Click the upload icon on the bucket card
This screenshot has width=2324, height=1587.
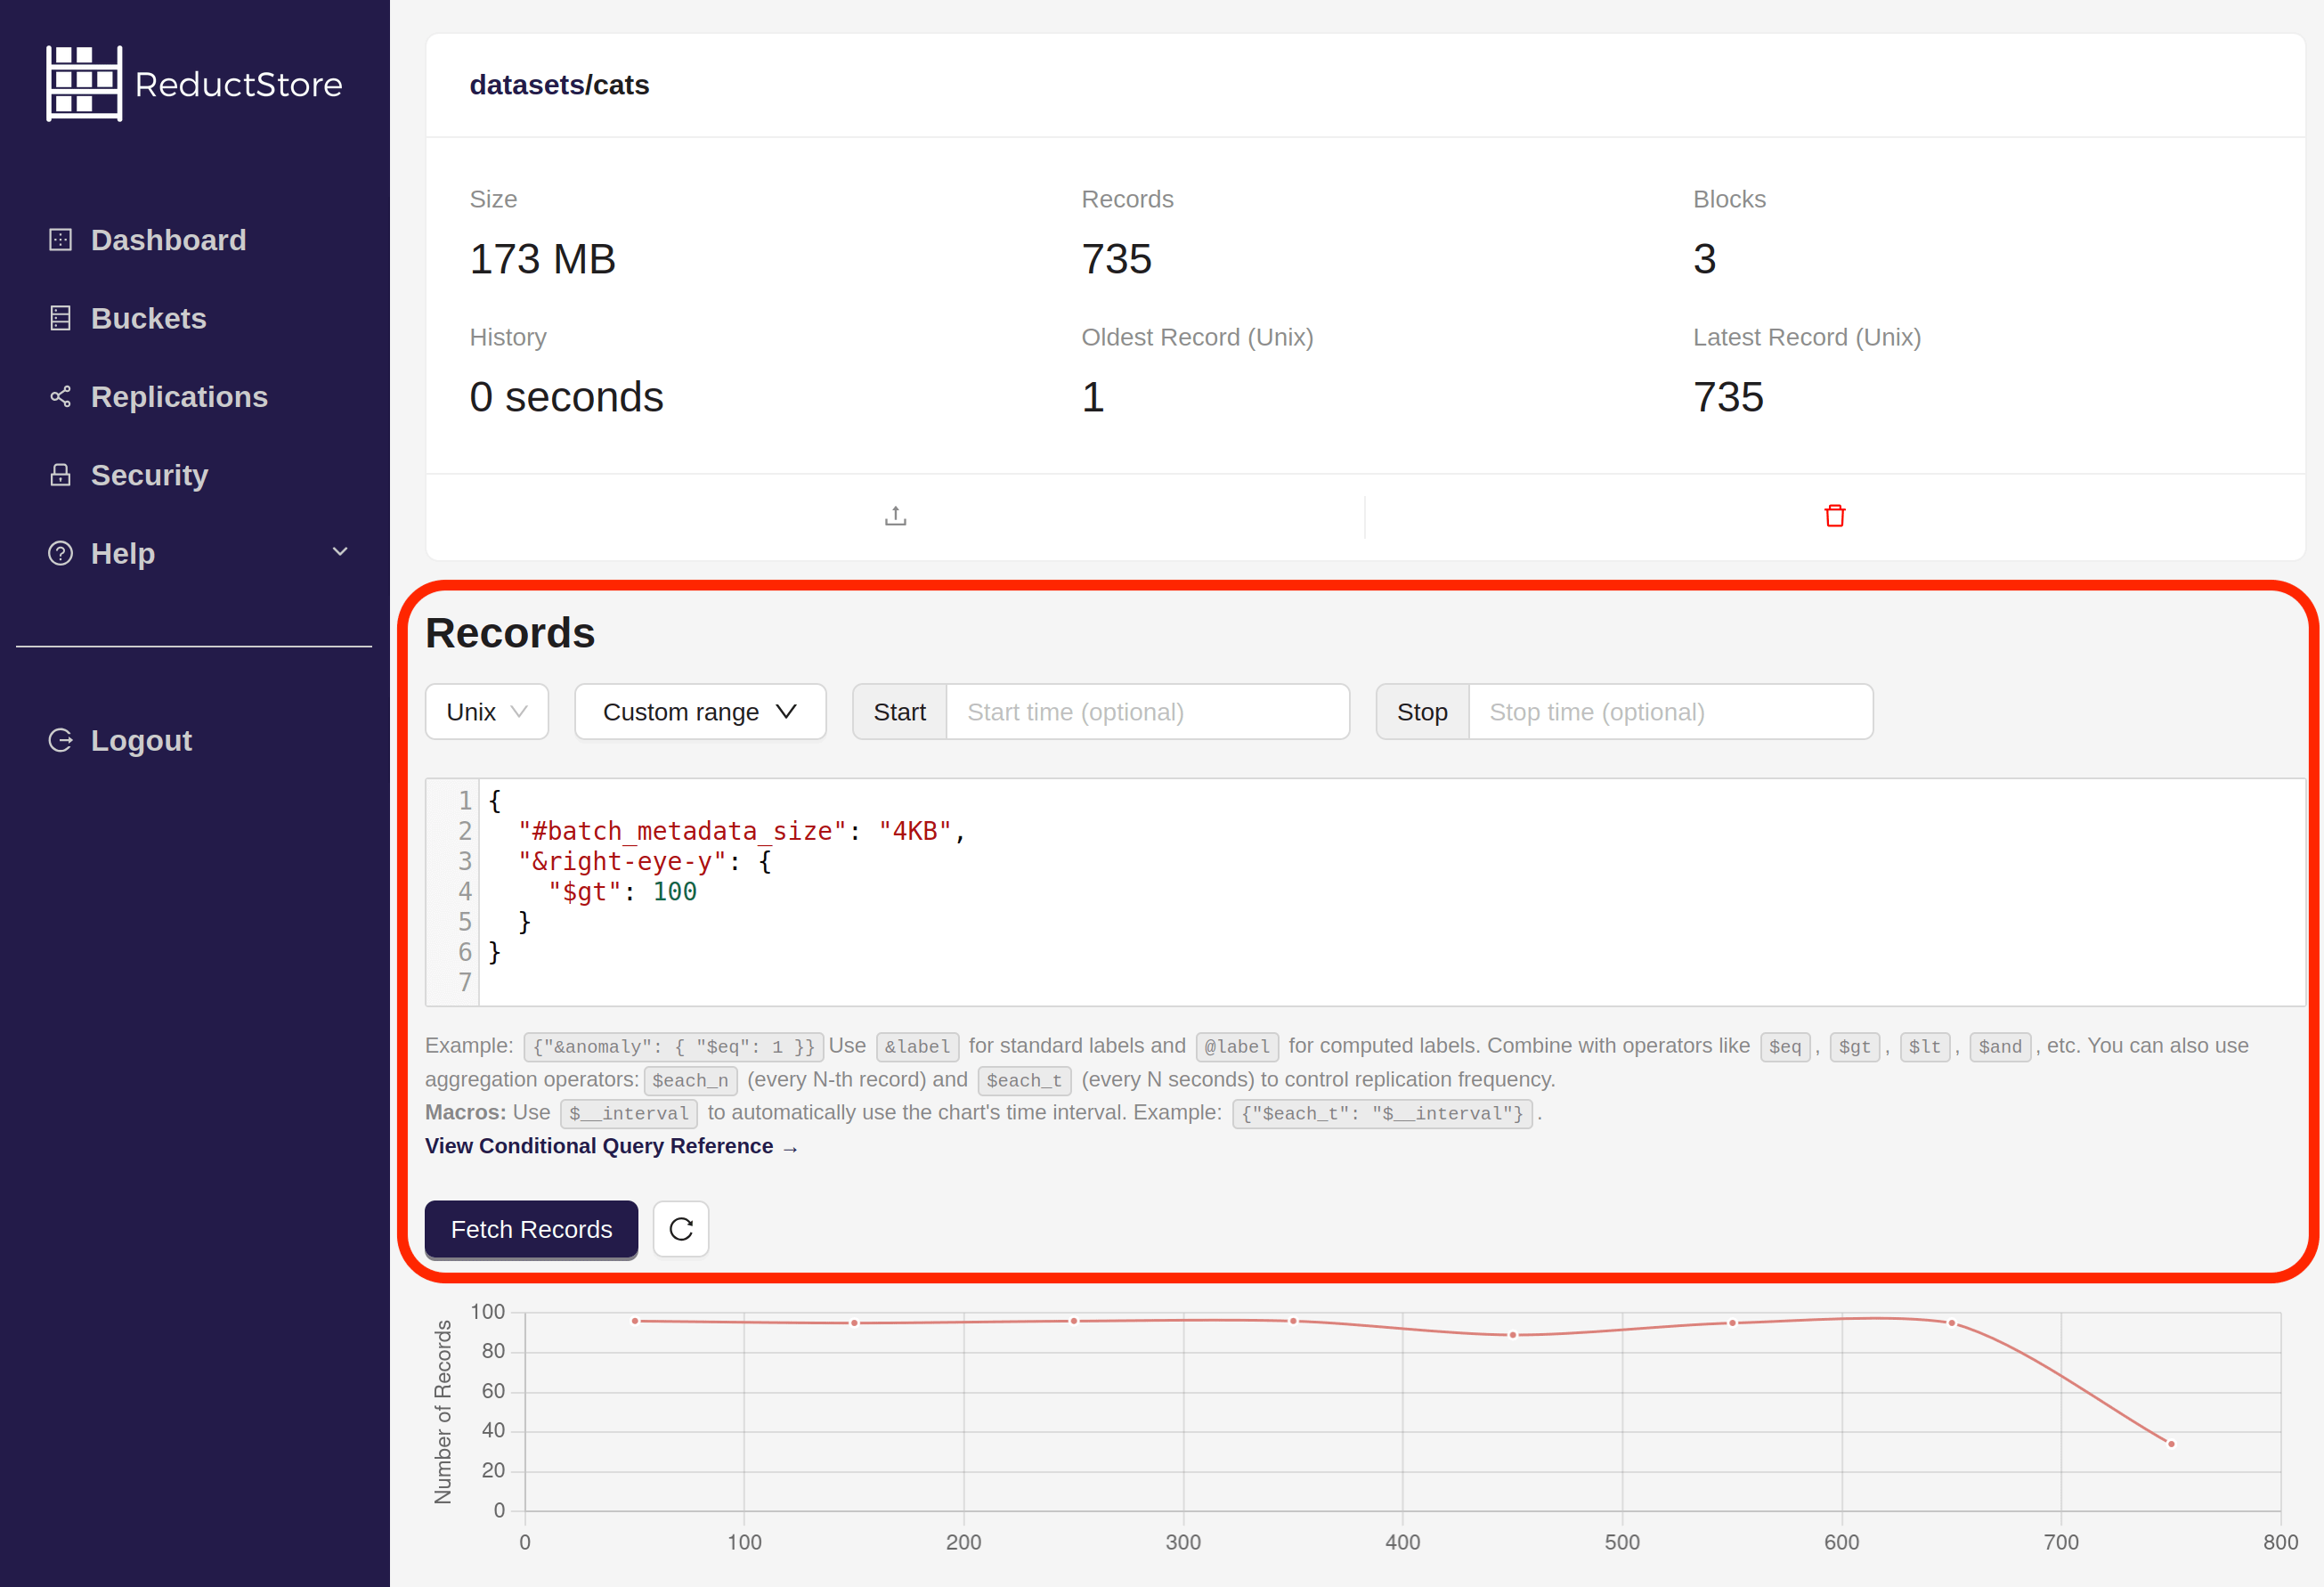click(894, 514)
